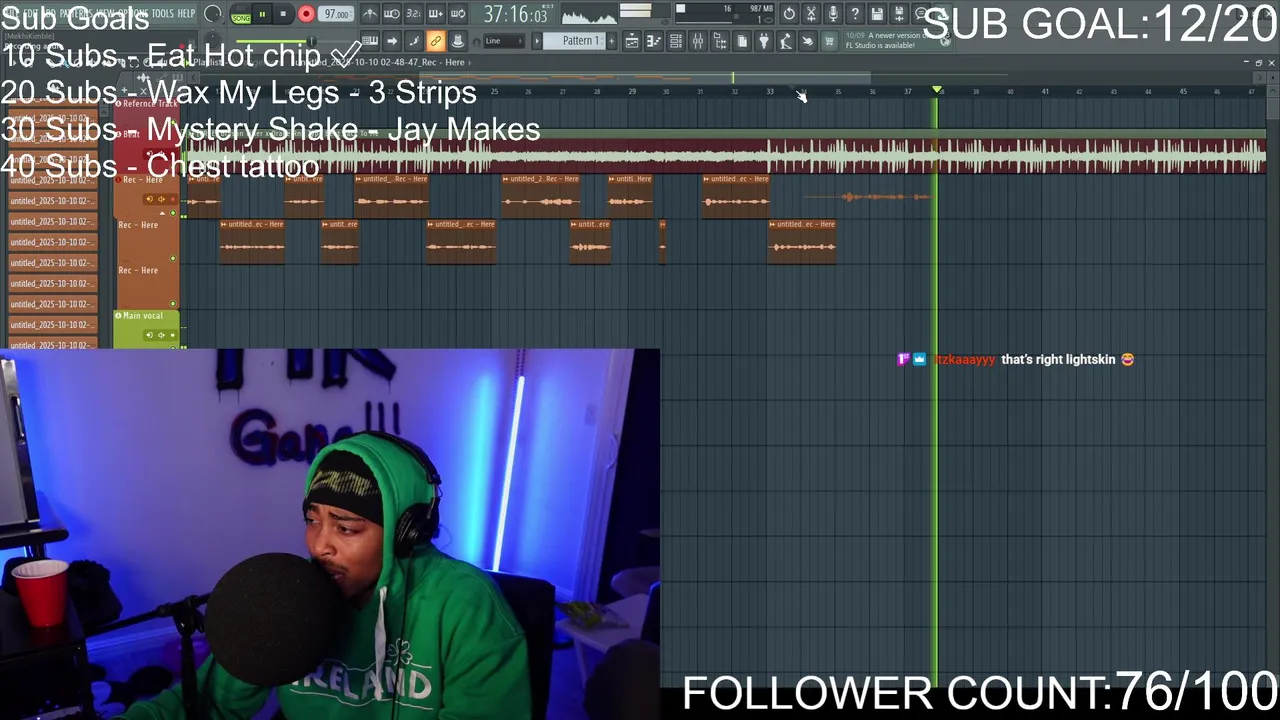Click the 37:16:03 time display

point(515,15)
